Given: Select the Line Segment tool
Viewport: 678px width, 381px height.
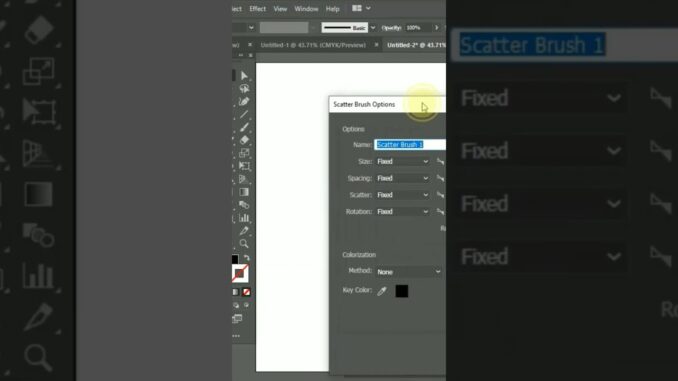Looking at the screenshot, I should pos(244,115).
